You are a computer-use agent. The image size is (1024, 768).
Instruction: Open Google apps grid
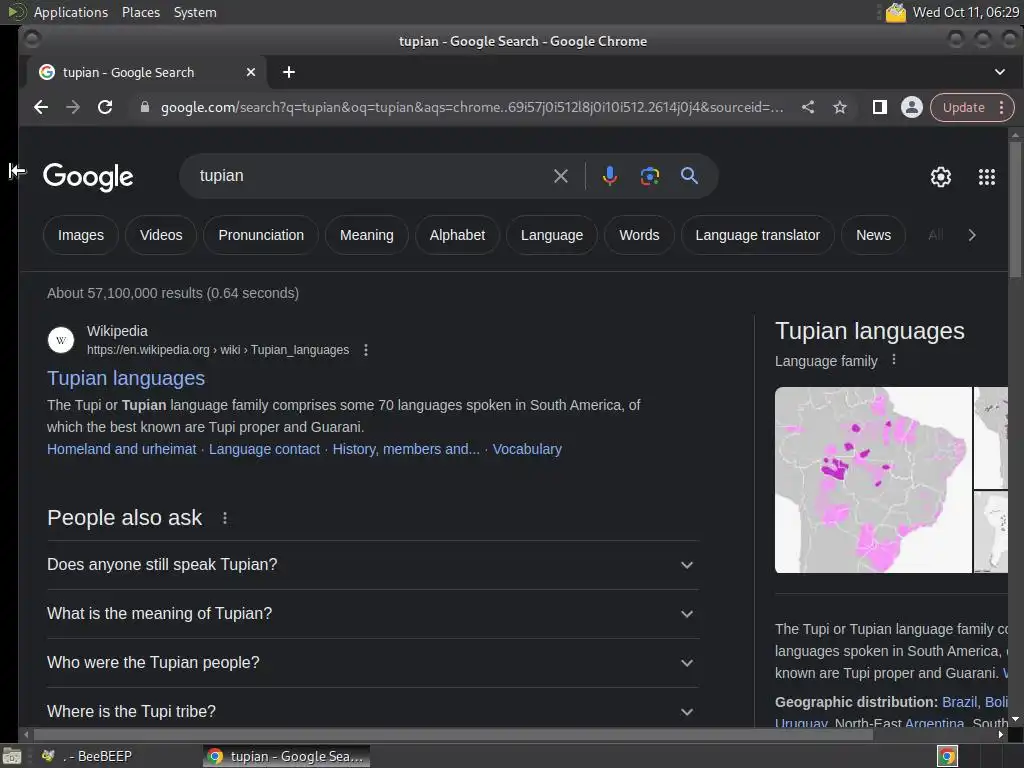987,177
